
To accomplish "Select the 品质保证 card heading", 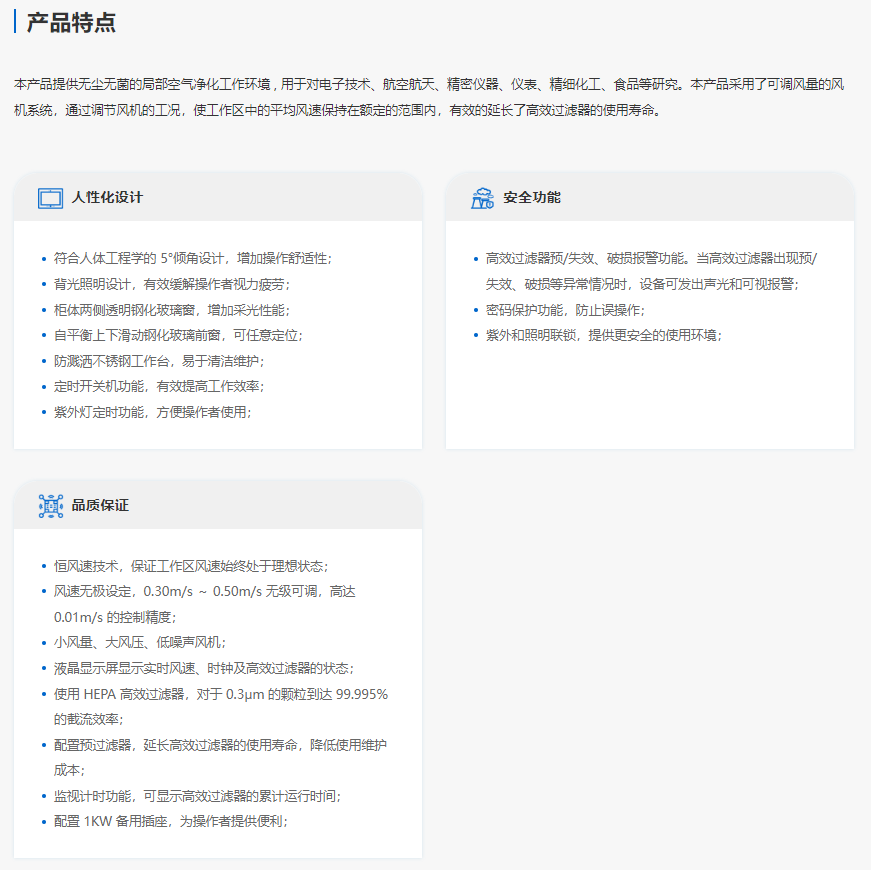I will pos(100,506).
